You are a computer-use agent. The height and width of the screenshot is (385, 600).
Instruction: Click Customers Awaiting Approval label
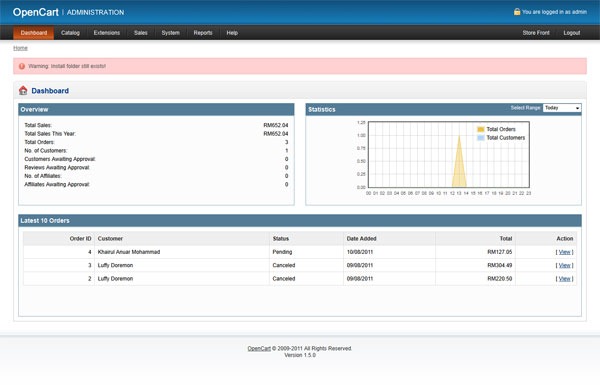(x=60, y=159)
